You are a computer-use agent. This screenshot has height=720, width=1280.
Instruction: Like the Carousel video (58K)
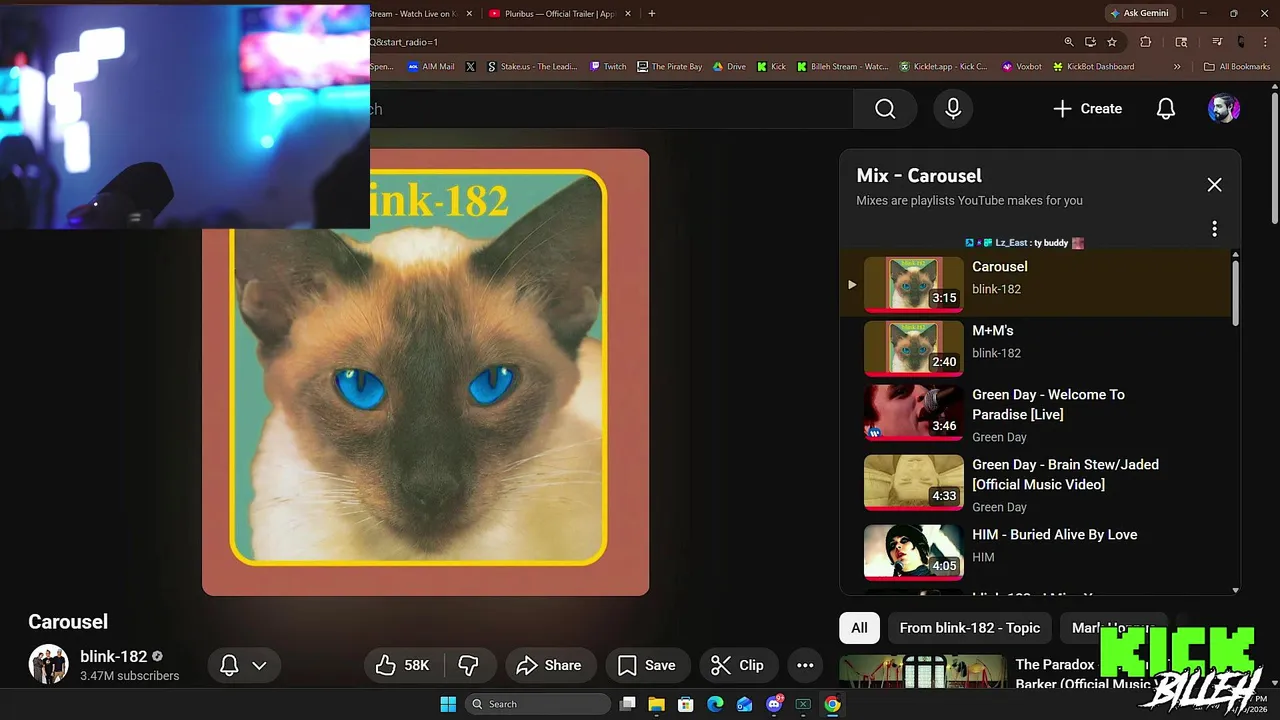(402, 665)
